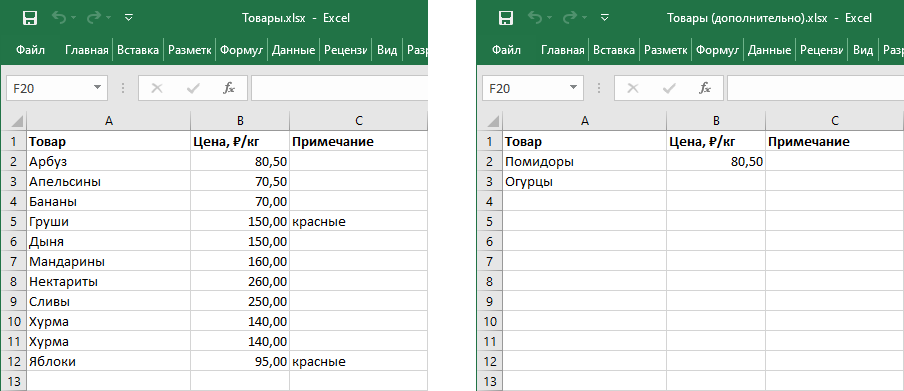Viewport: 904px width, 391px height.
Task: Click the confirm checkmark in the right formula bar
Action: point(669,88)
